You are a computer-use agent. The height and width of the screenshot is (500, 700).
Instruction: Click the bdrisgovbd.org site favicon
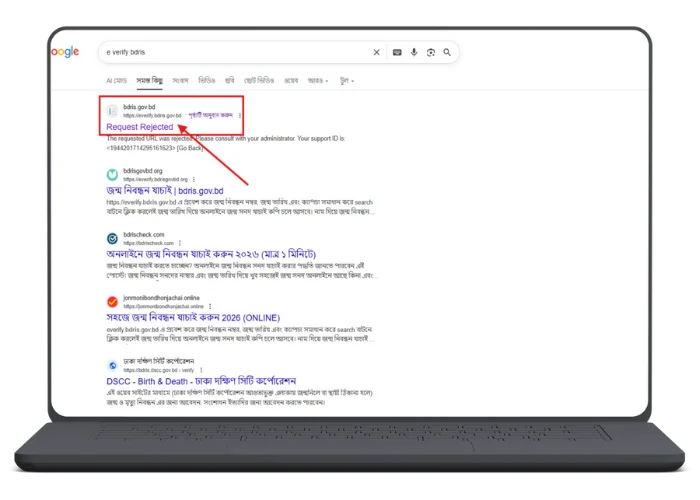(113, 174)
